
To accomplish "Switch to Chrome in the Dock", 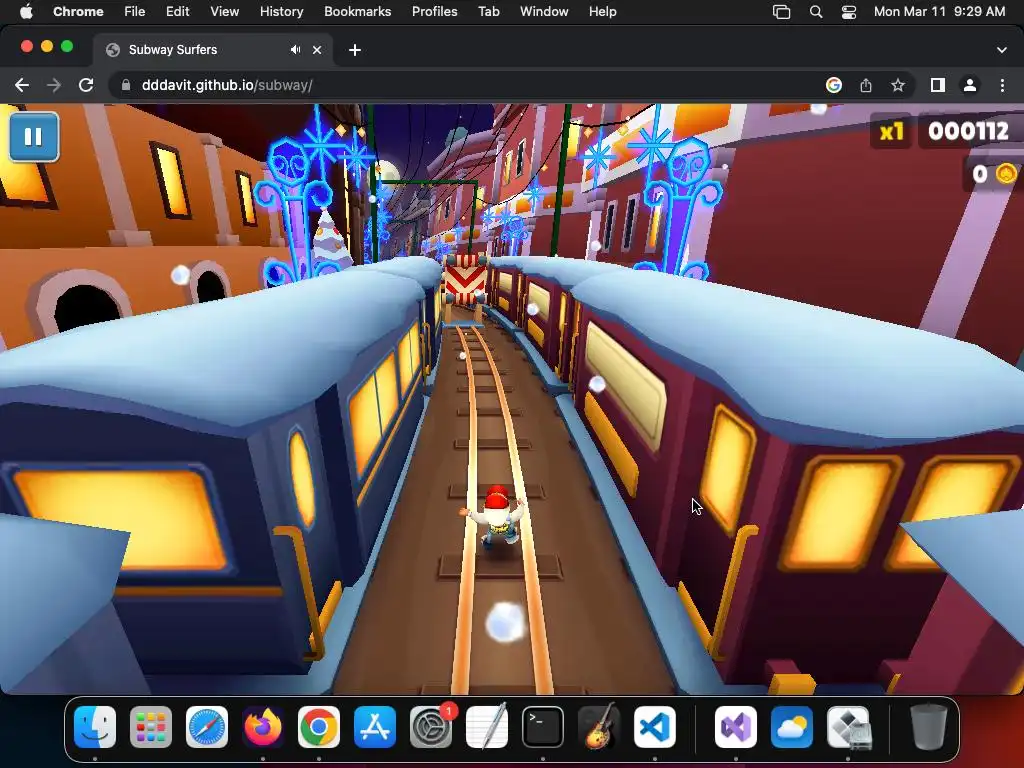I will [x=319, y=727].
